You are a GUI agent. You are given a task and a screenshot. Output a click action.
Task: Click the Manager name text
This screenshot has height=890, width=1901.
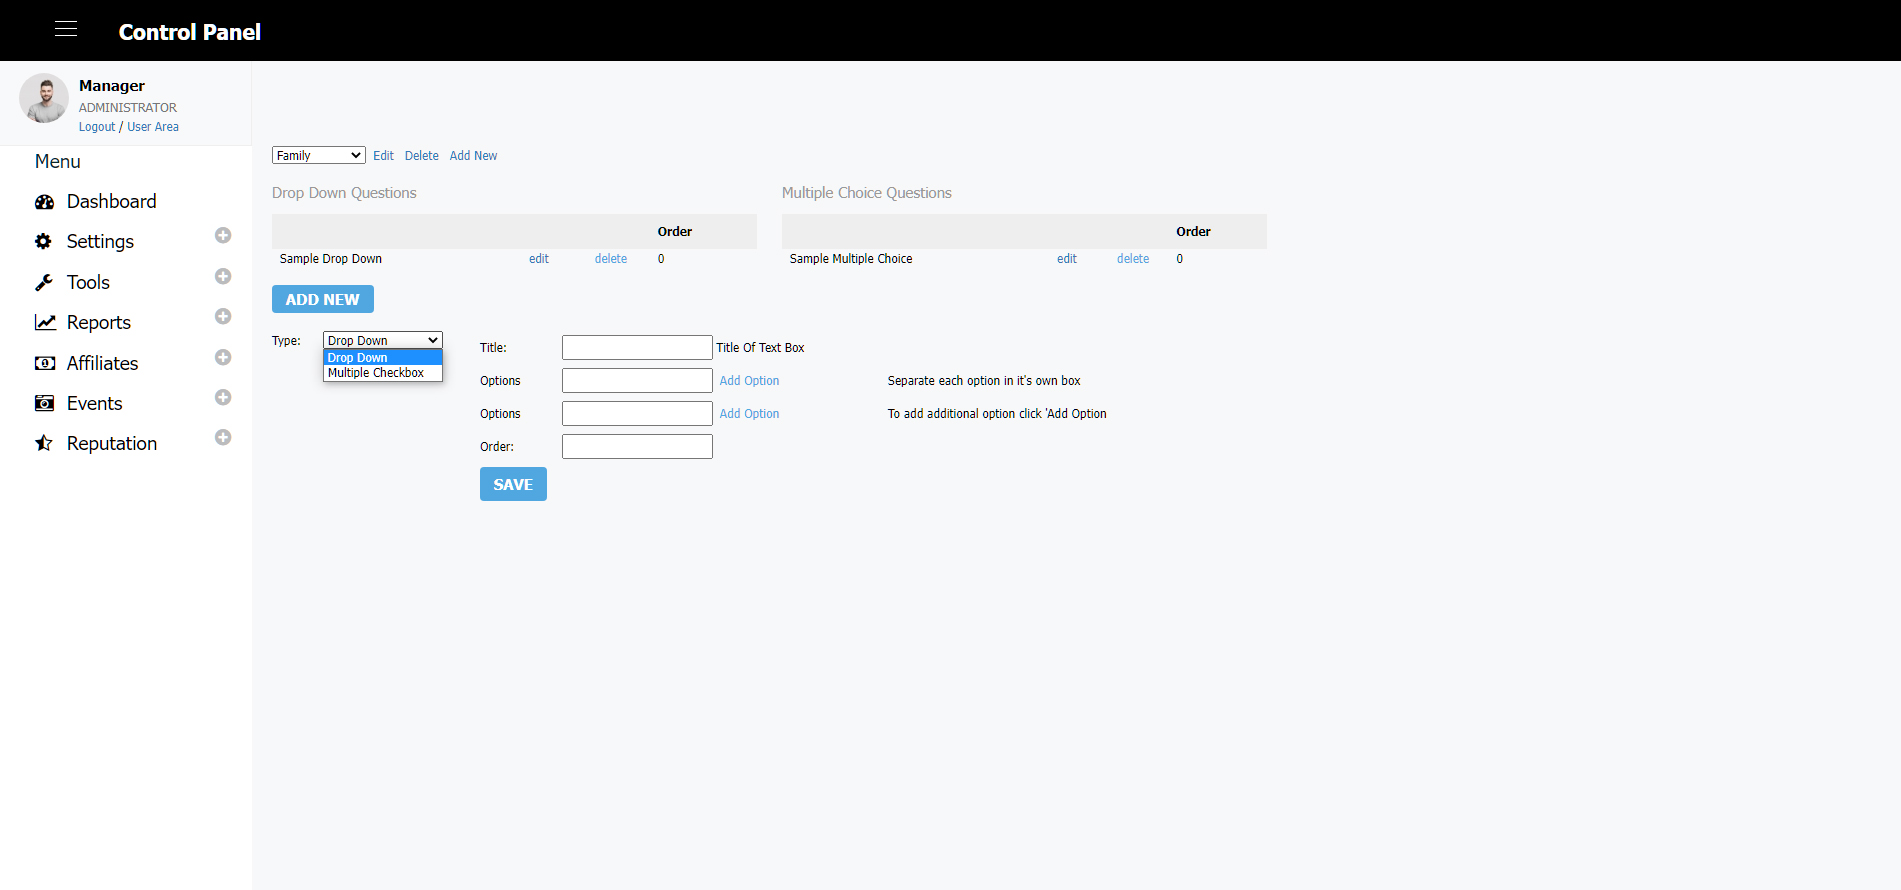click(x=112, y=86)
